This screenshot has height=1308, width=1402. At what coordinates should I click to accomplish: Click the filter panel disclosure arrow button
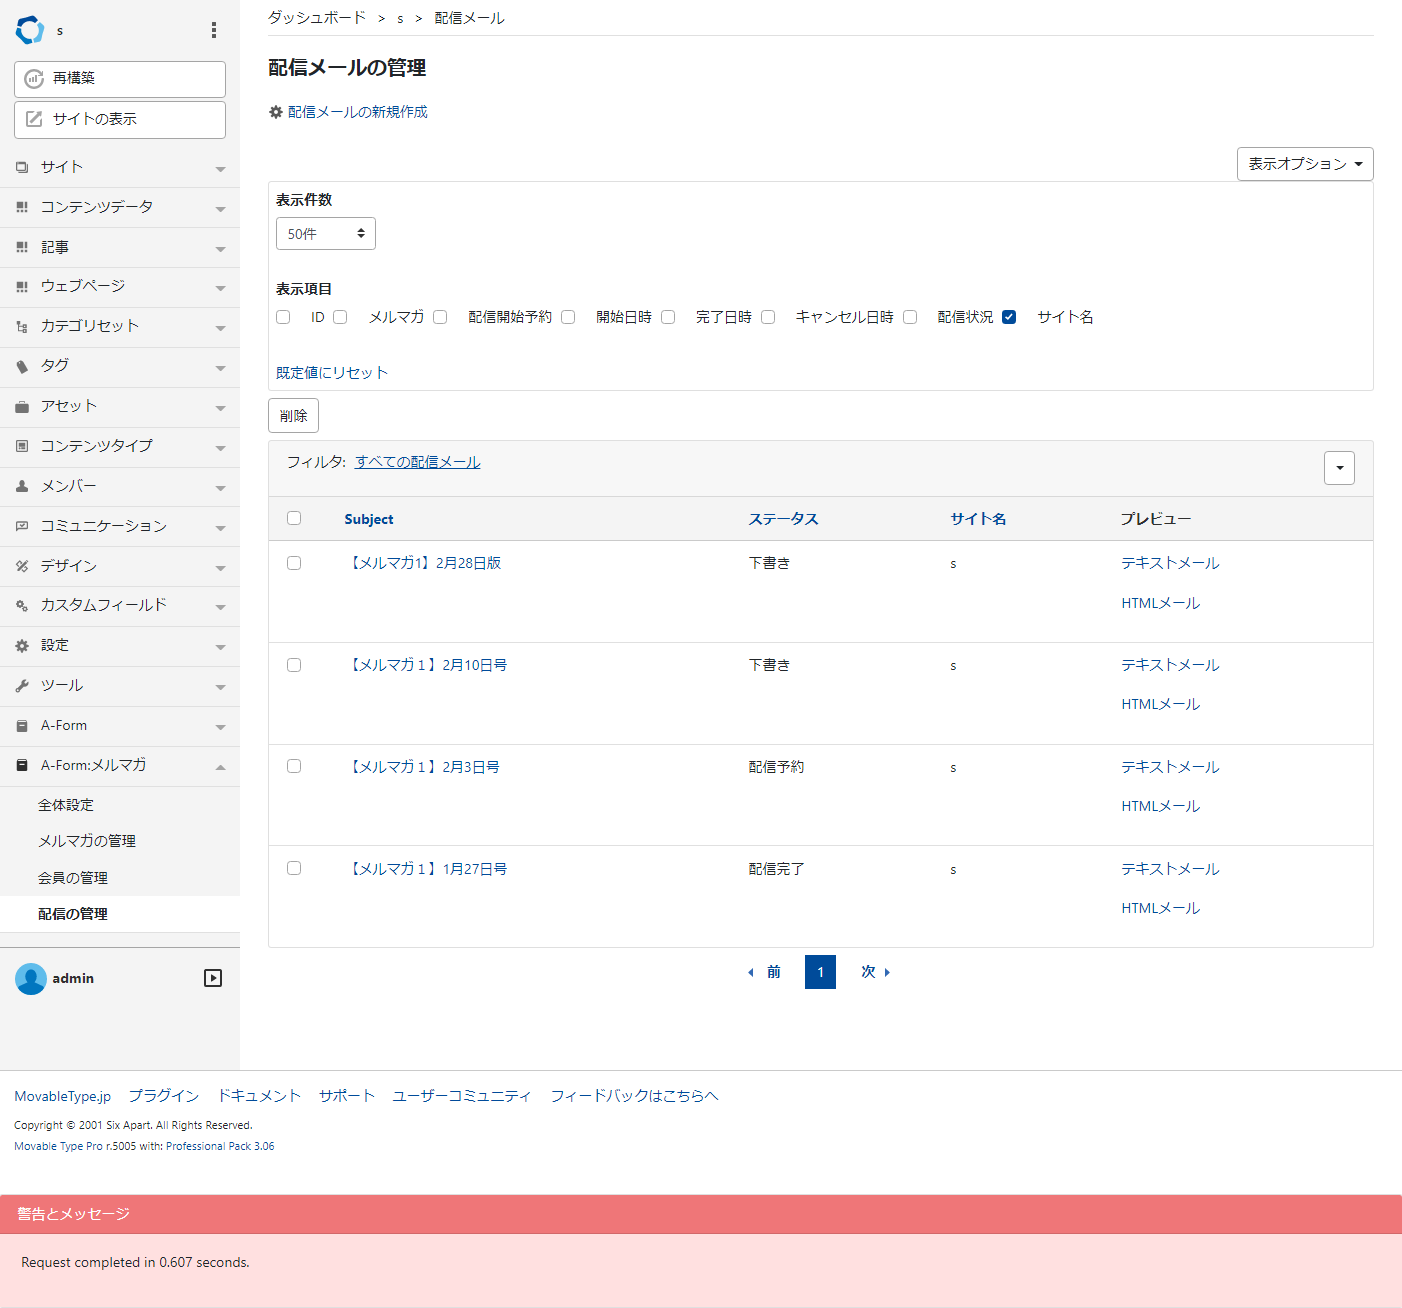coord(1339,467)
